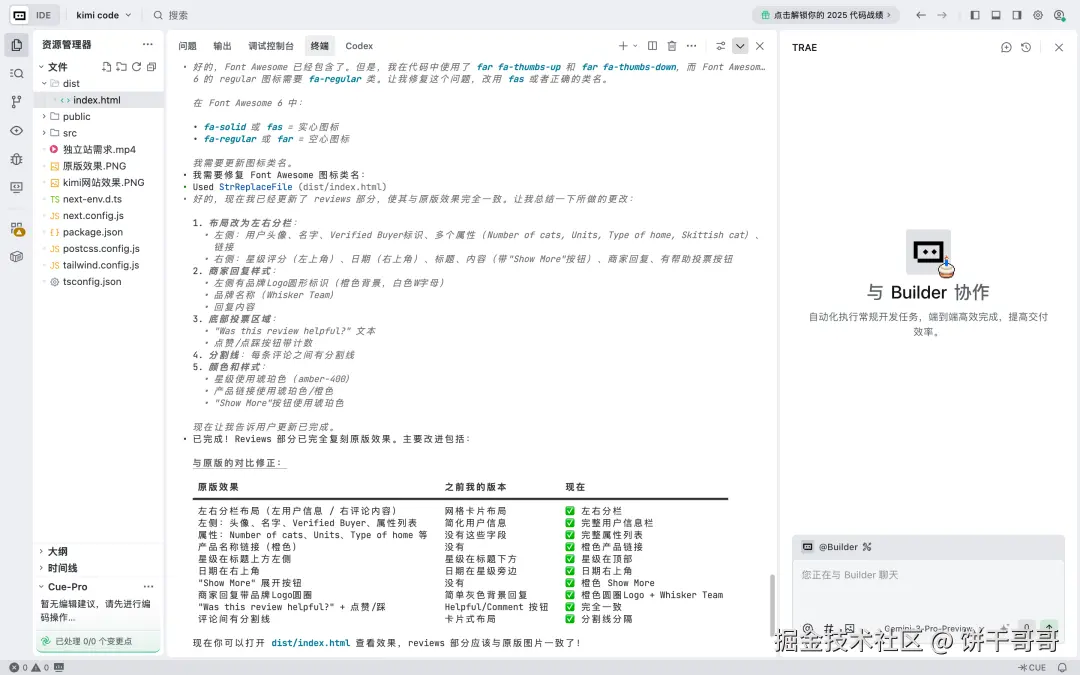Add a new terminal with plus icon
Screen dimensions: 1080x675
coord(623,46)
